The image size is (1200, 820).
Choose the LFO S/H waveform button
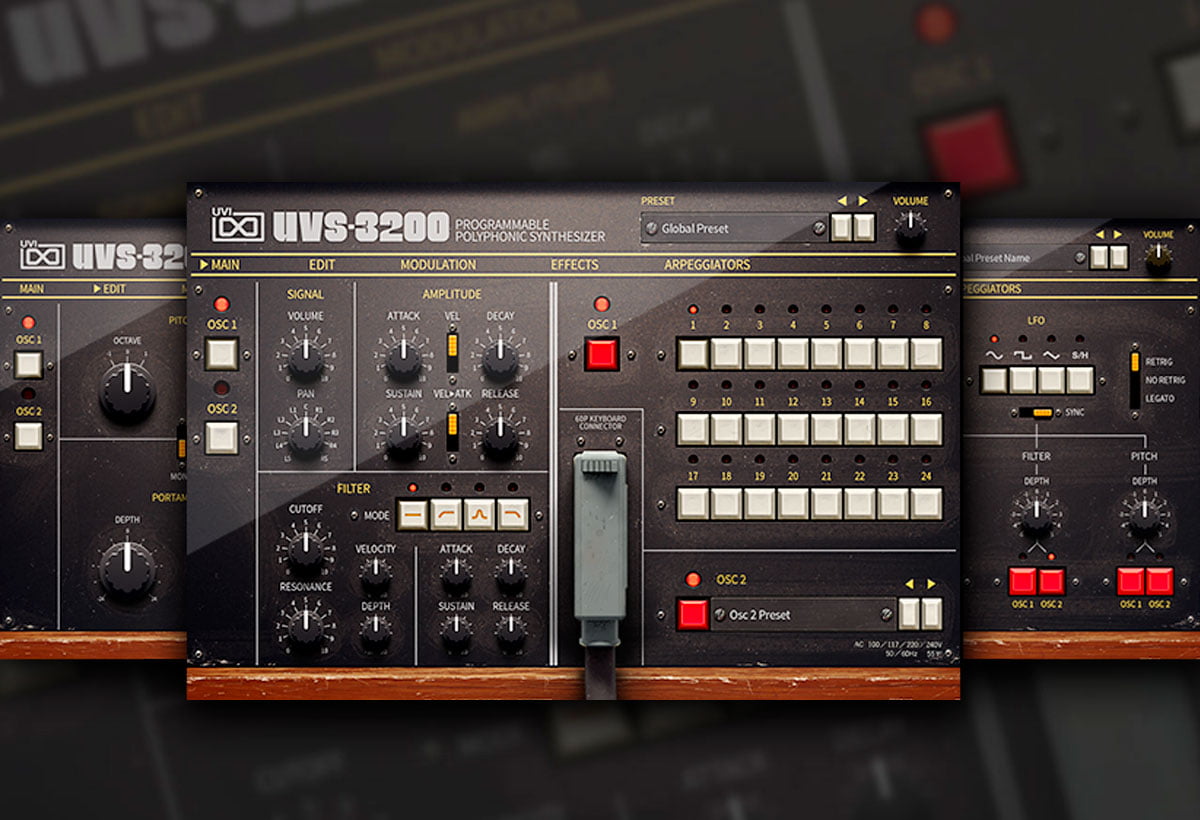tap(1080, 380)
